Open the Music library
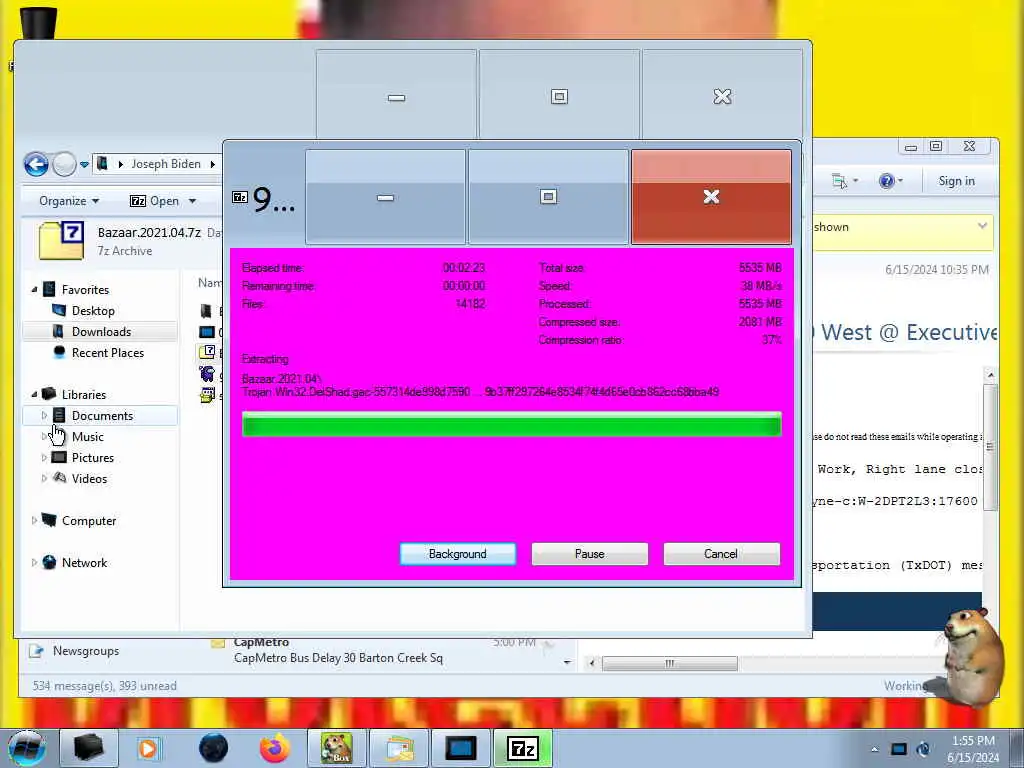 click(x=88, y=437)
